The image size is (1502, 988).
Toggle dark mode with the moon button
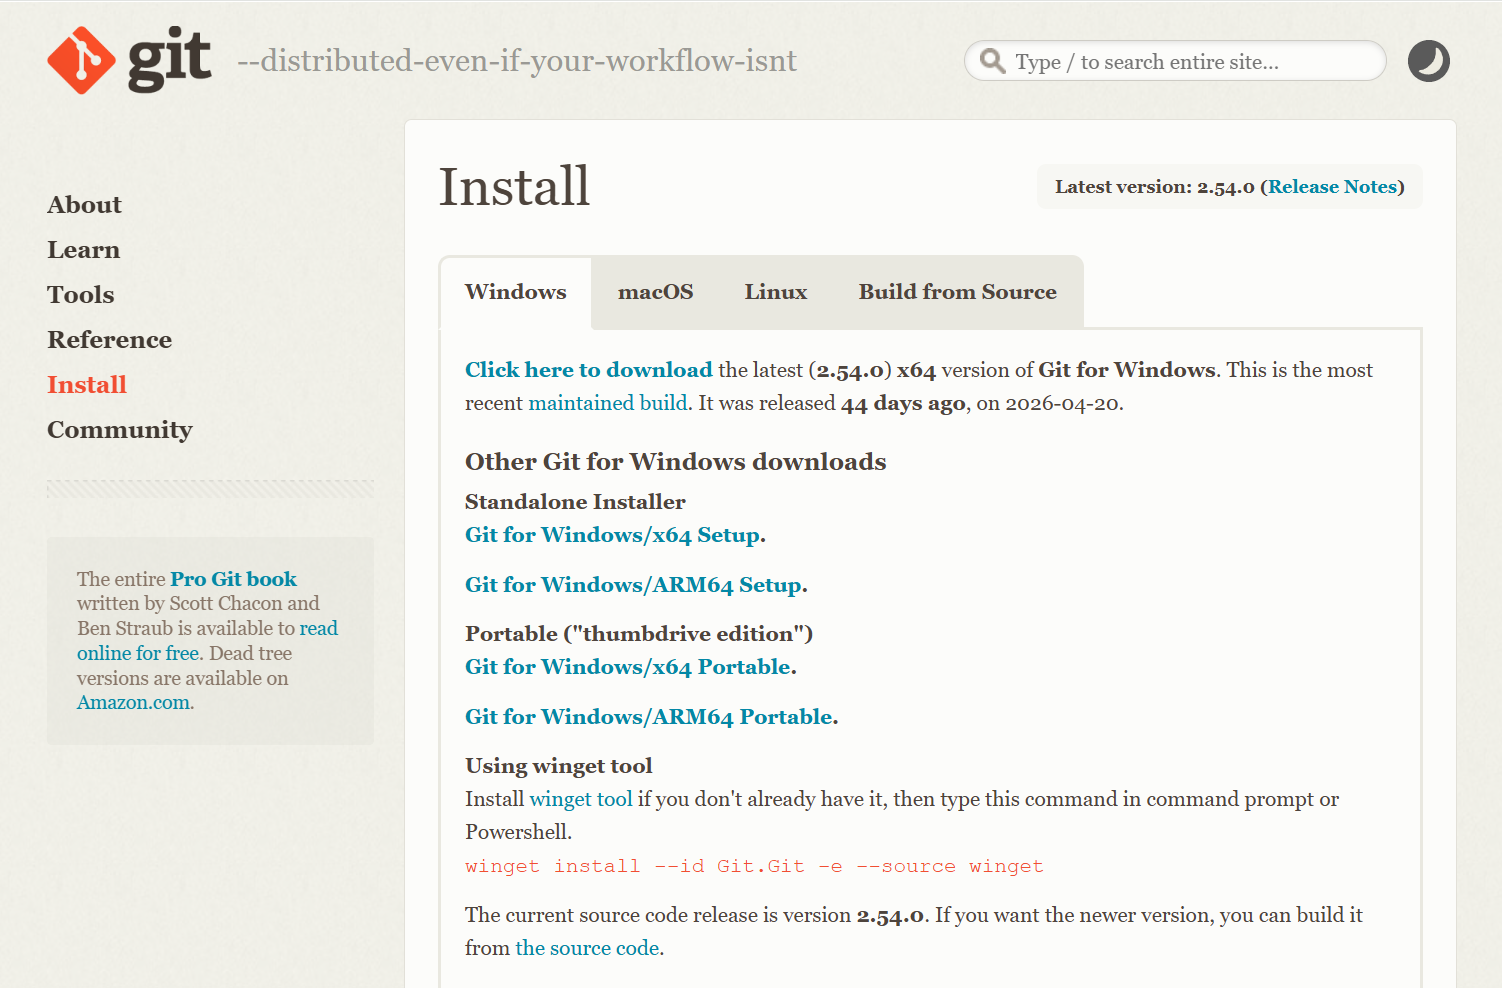1428,61
